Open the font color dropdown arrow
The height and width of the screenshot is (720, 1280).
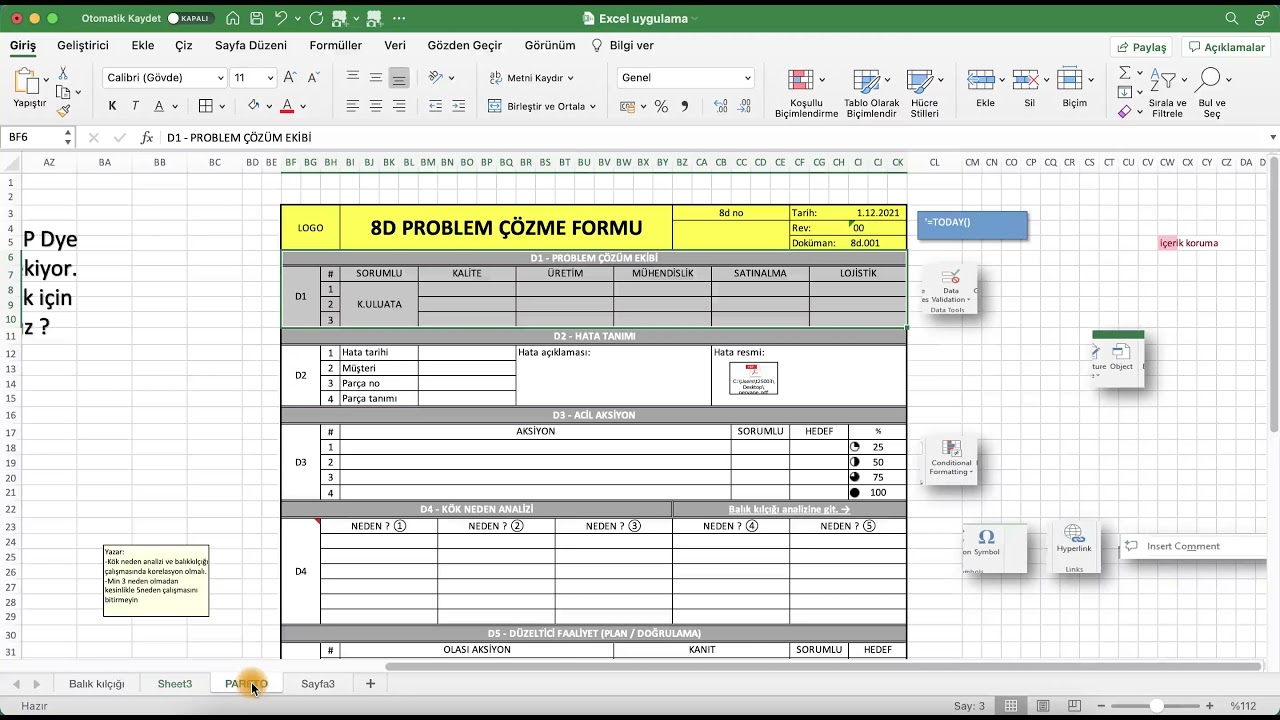tap(303, 106)
